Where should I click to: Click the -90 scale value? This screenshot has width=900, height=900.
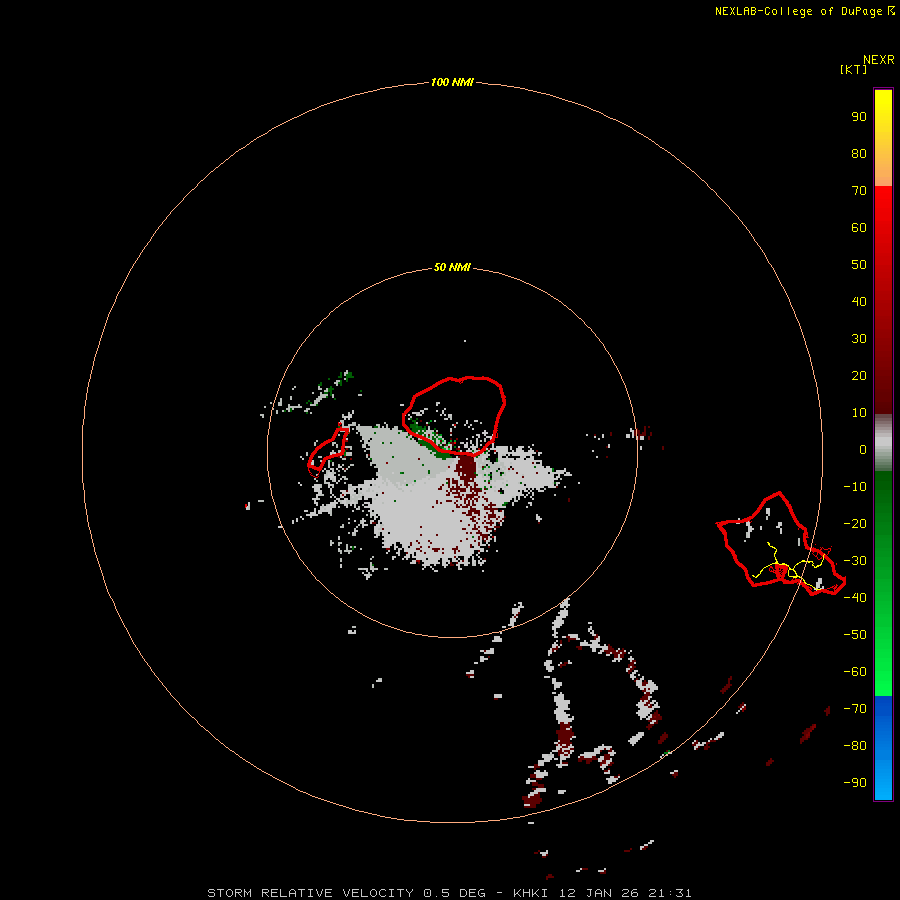855,782
